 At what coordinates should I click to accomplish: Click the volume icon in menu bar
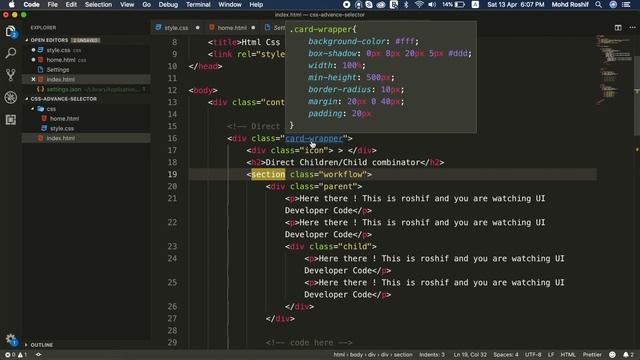pyautogui.click(x=432, y=4)
